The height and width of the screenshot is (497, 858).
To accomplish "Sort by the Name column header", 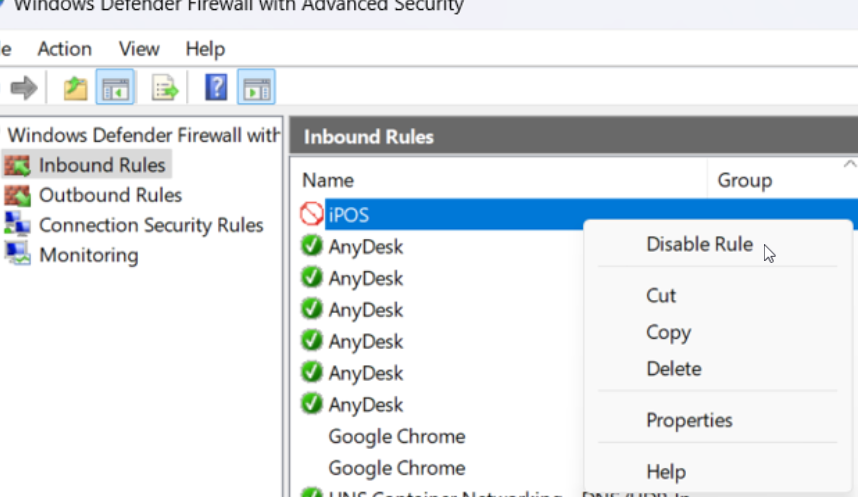I will [x=328, y=180].
